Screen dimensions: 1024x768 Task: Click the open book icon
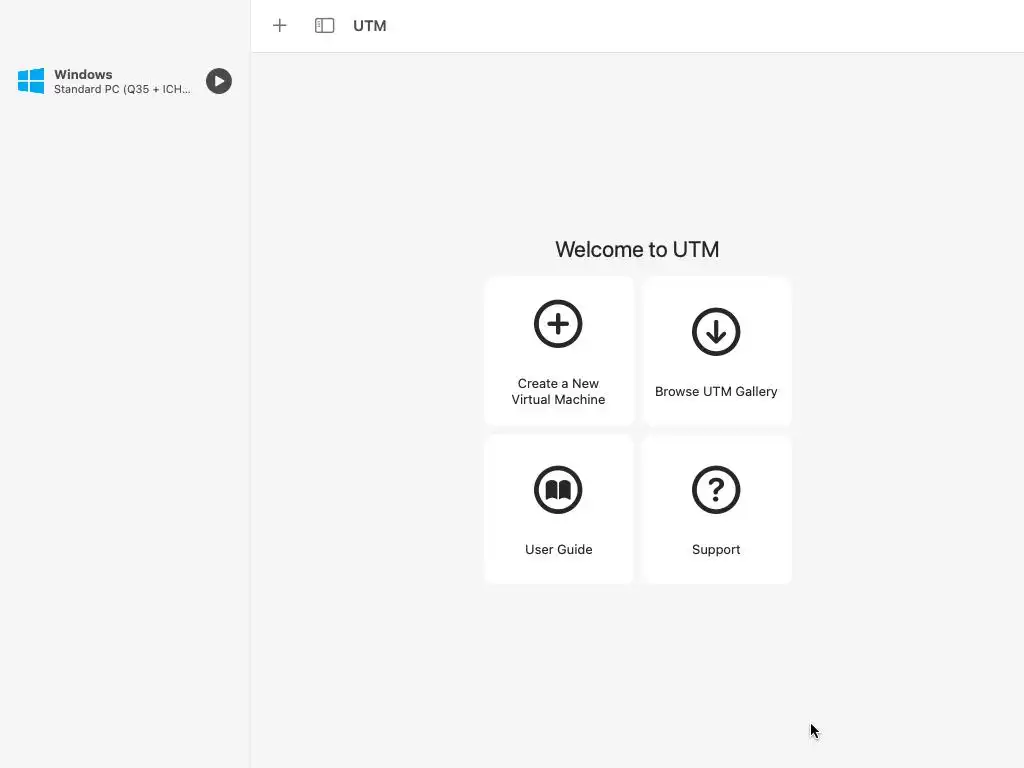558,490
